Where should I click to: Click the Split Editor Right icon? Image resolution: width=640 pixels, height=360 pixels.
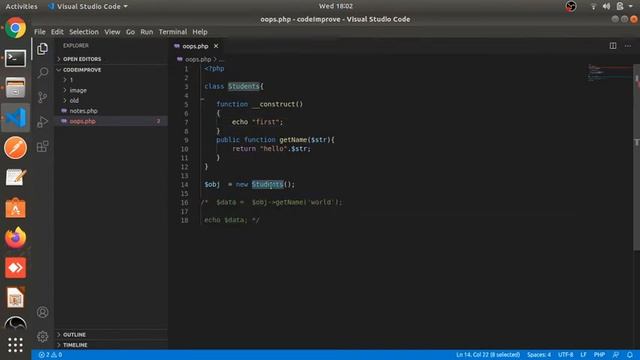tap(613, 46)
